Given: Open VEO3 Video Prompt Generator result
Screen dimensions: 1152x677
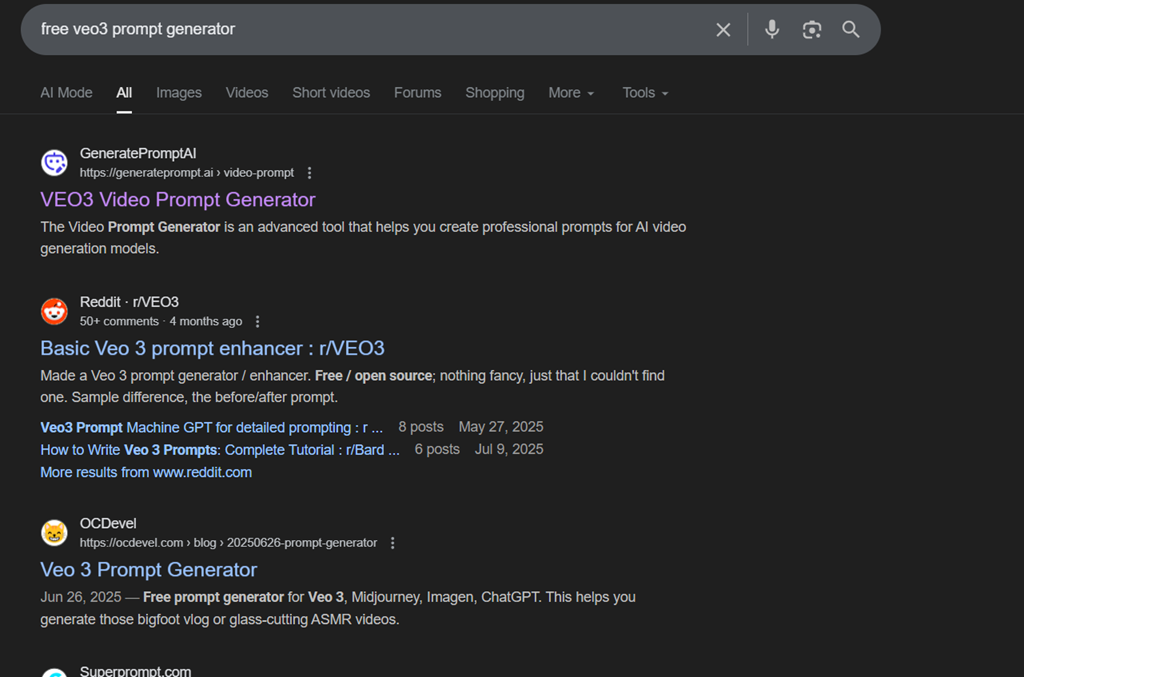Looking at the screenshot, I should 178,200.
